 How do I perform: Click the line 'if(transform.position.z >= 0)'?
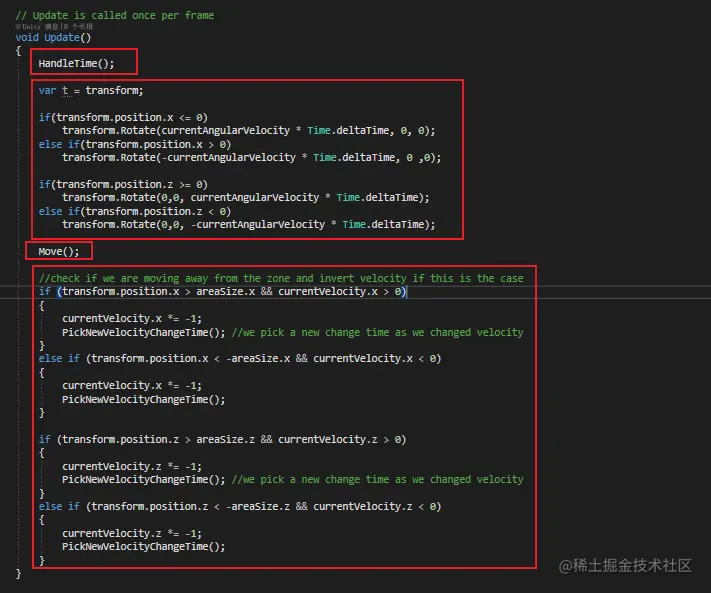pyautogui.click(x=123, y=185)
